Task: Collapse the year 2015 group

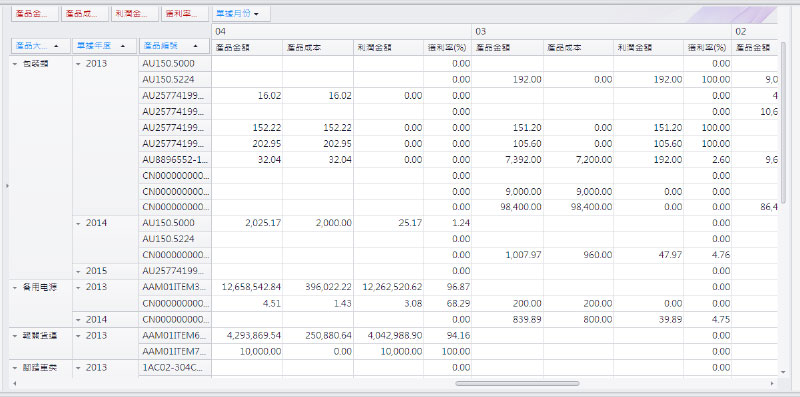Action: pos(78,271)
